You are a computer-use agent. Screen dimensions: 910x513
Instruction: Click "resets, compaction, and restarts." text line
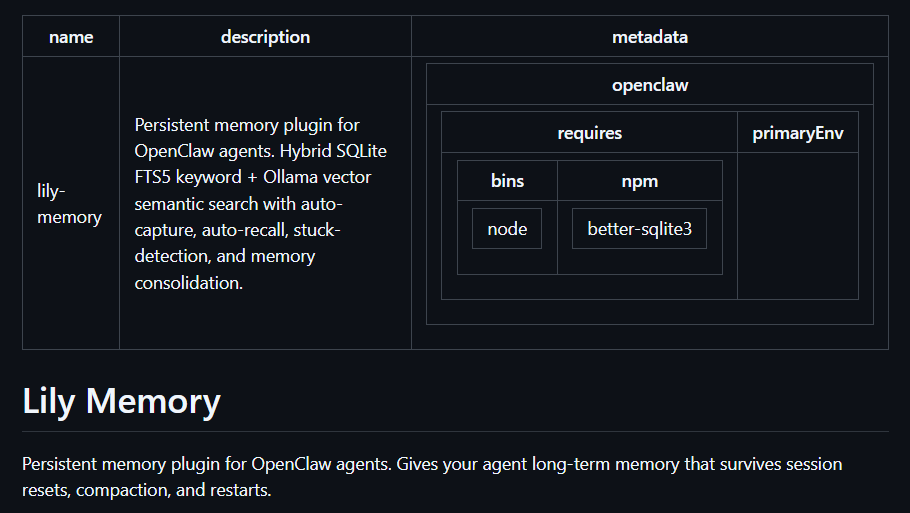click(146, 491)
